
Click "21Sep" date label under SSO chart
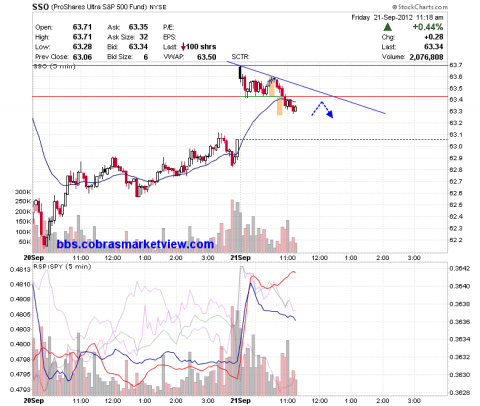point(240,258)
